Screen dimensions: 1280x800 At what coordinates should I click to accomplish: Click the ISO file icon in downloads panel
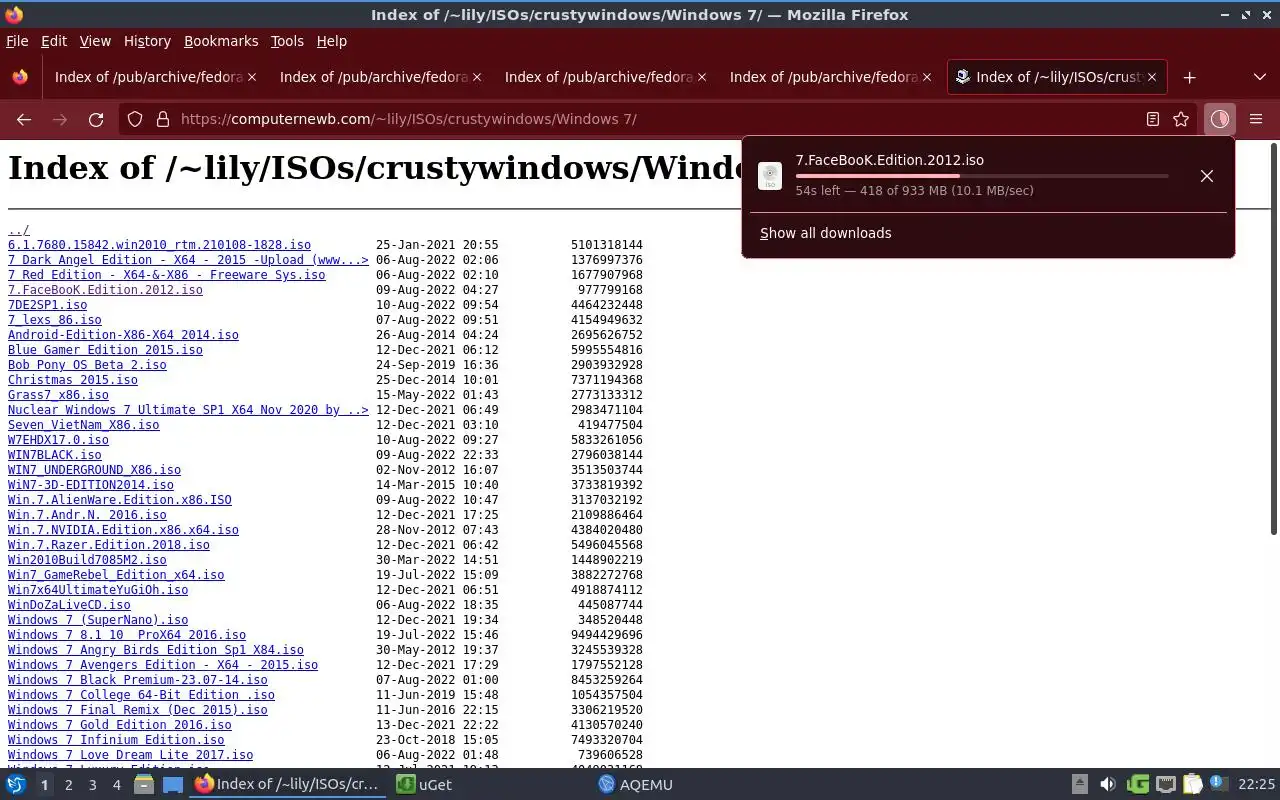click(770, 176)
